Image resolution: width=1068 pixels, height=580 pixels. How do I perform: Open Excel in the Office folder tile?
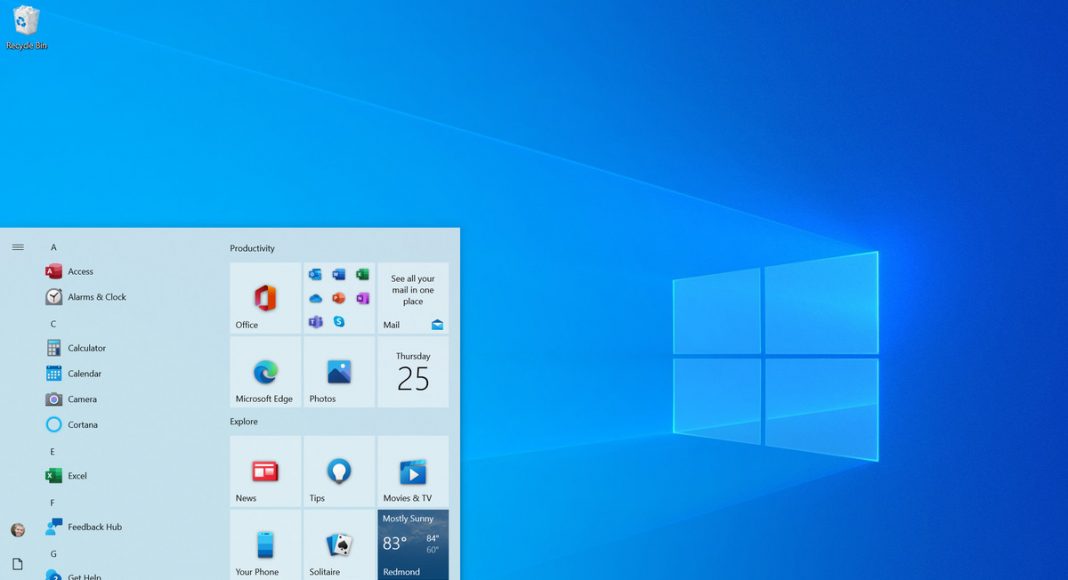click(362, 274)
